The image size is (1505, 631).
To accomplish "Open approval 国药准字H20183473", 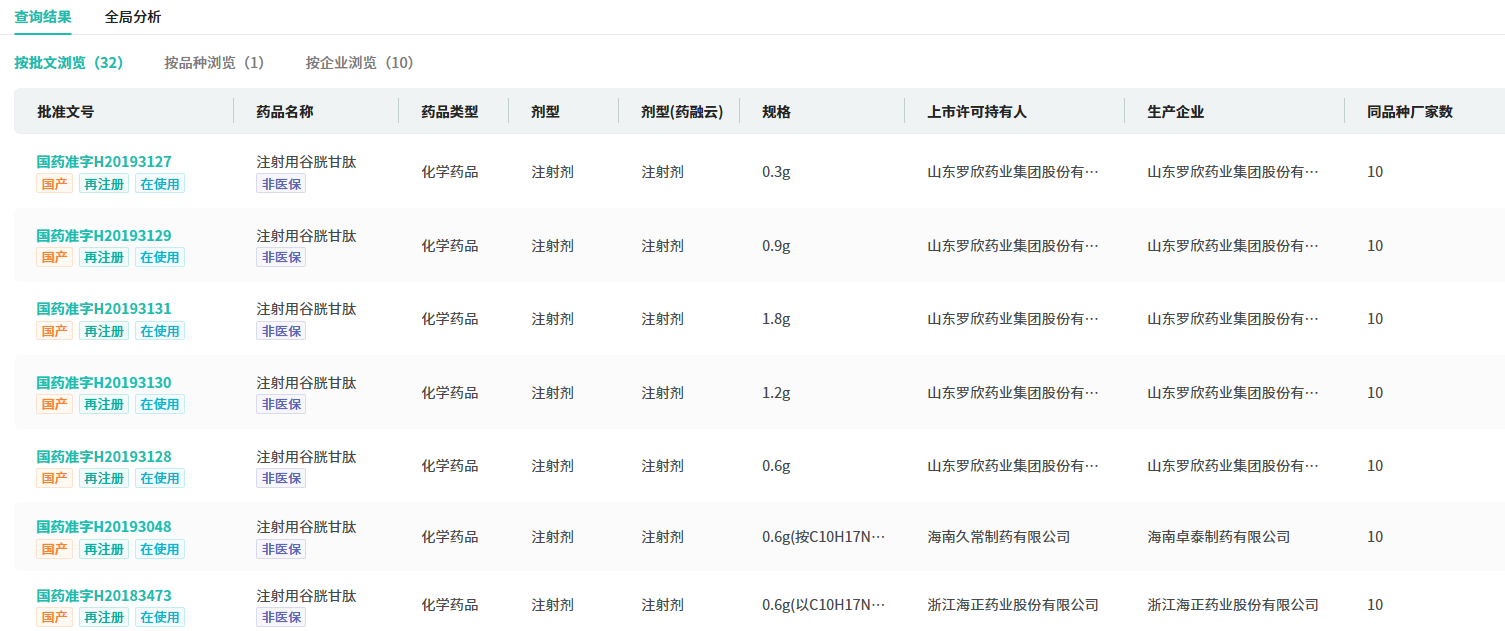I will 104,596.
